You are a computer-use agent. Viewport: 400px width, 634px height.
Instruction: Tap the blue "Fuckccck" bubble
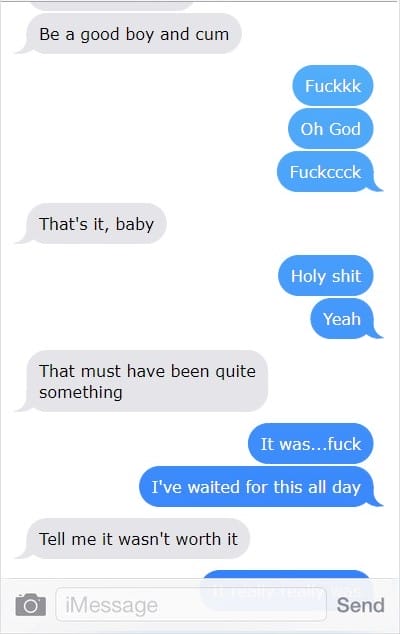point(329,172)
